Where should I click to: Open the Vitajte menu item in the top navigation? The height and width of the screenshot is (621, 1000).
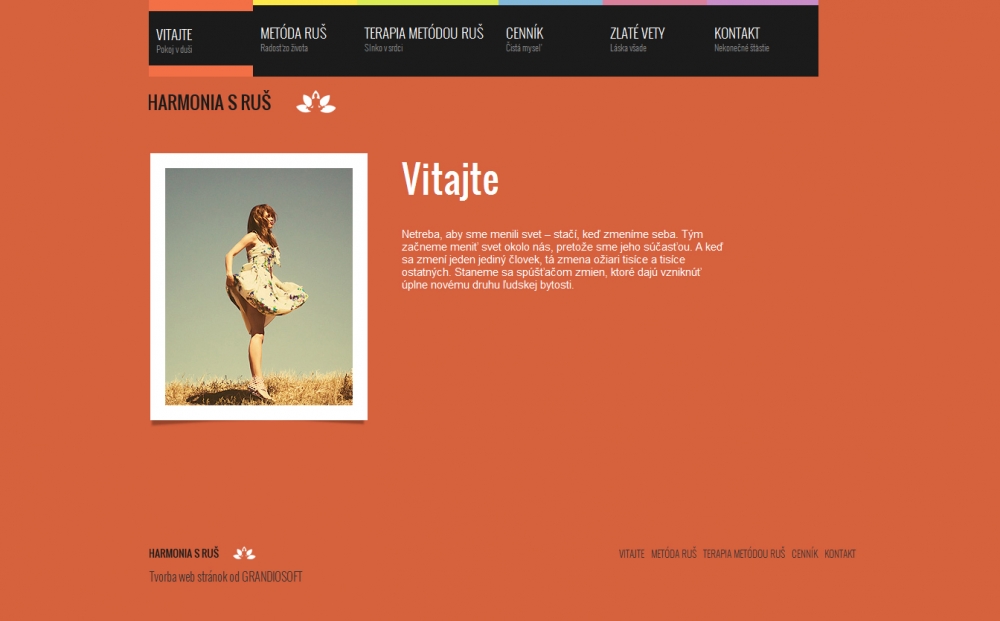tap(201, 40)
